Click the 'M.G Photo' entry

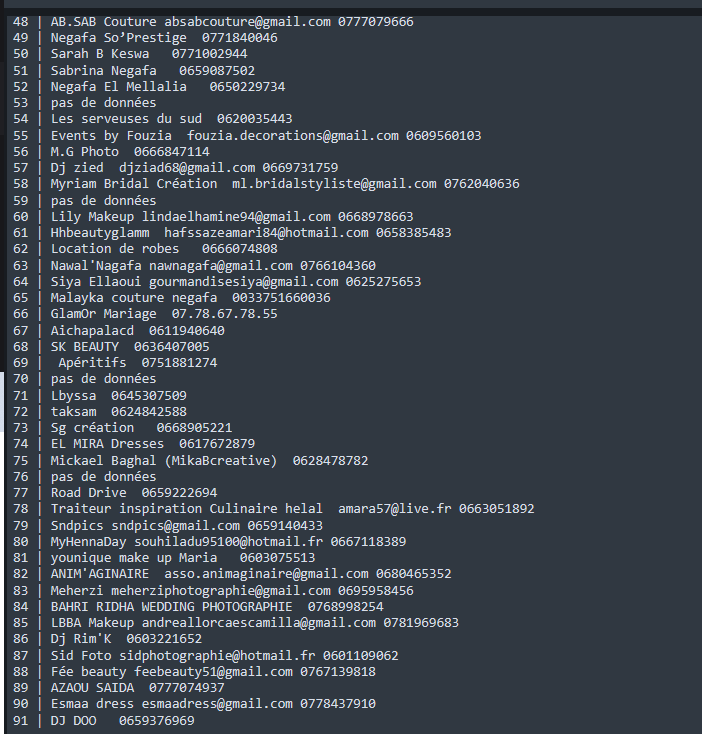[85, 152]
